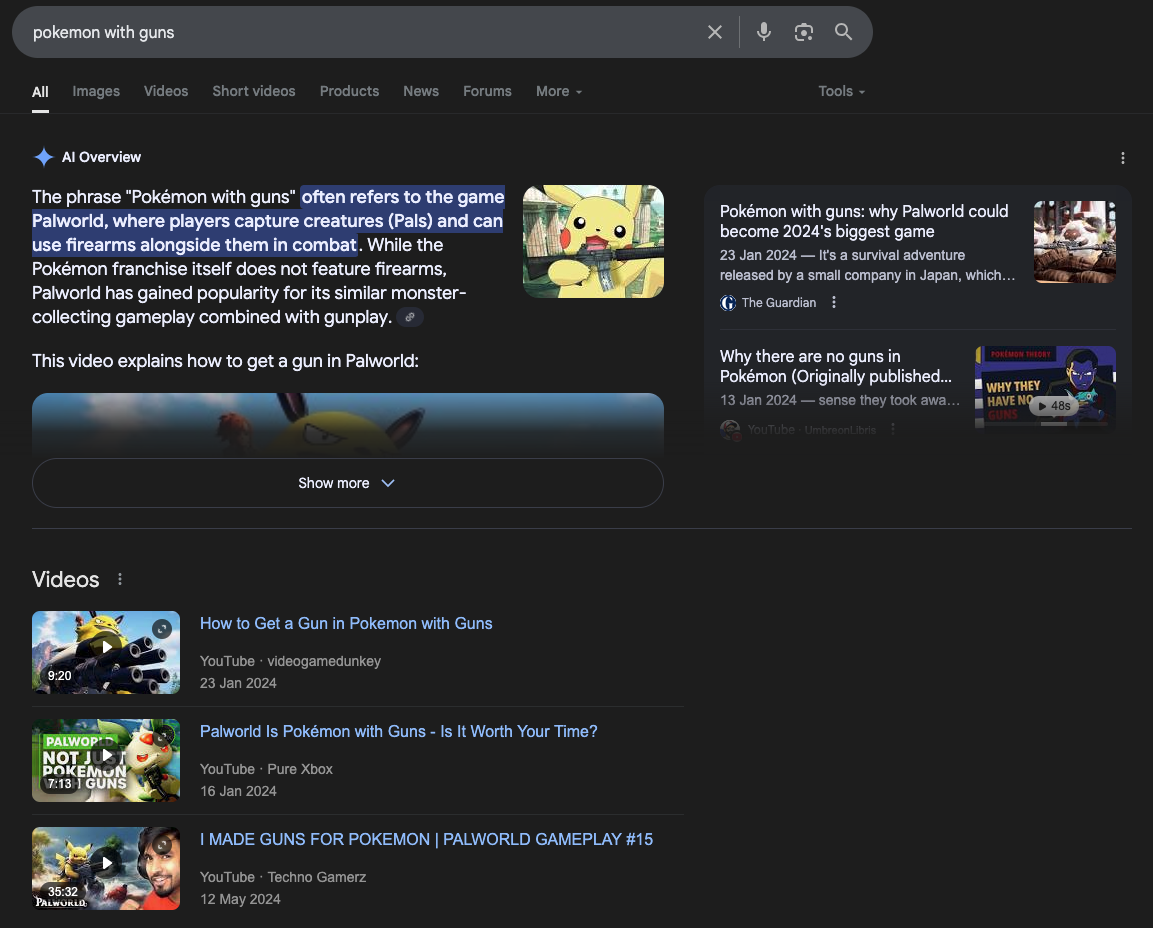Open the Products tab

[x=349, y=91]
